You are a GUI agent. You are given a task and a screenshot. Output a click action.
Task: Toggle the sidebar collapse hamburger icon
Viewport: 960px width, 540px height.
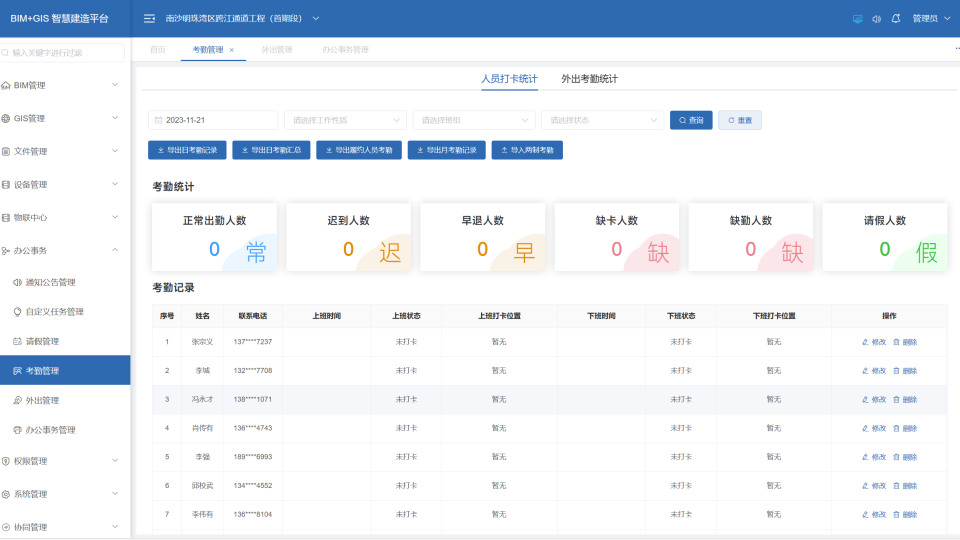149,18
